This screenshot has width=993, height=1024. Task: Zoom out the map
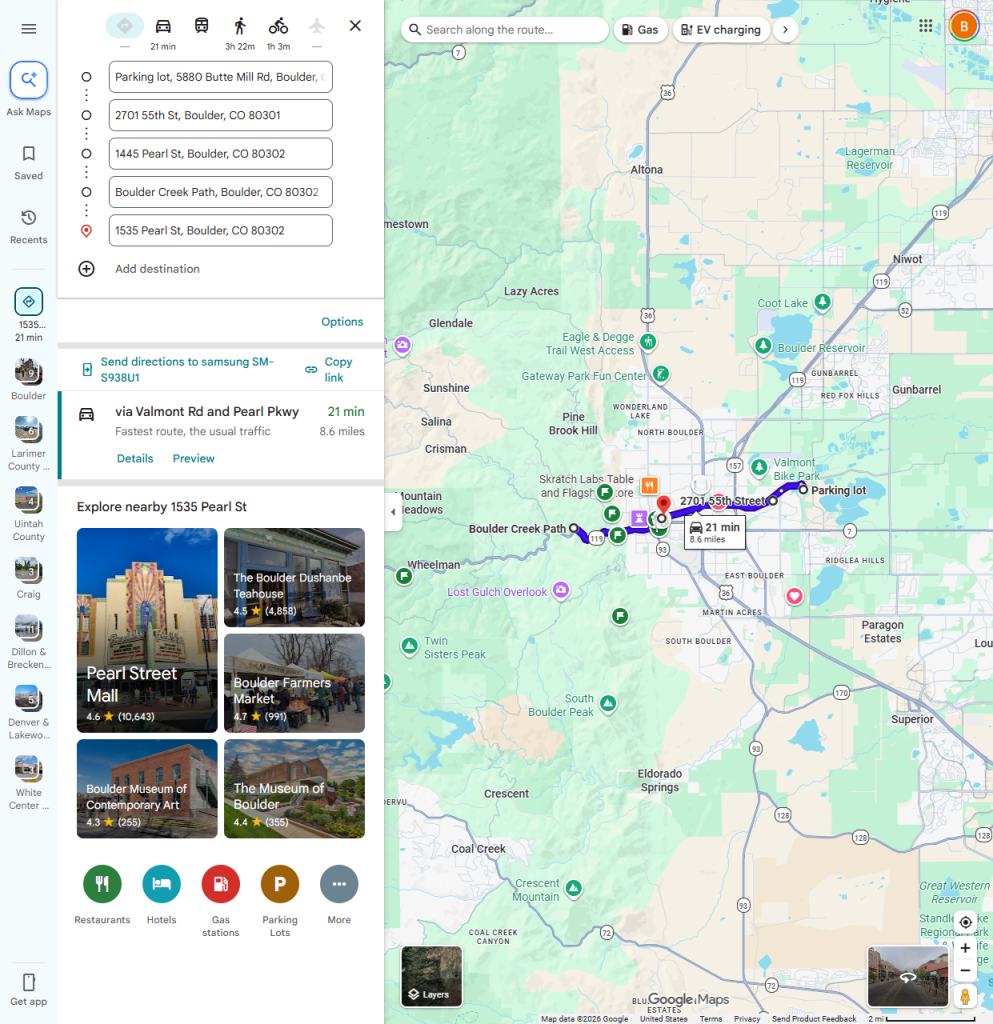point(965,970)
